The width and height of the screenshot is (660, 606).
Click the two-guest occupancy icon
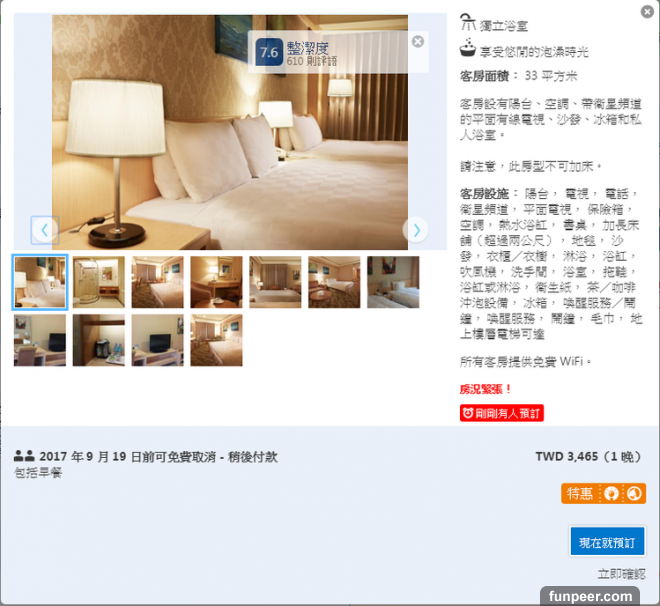24,456
